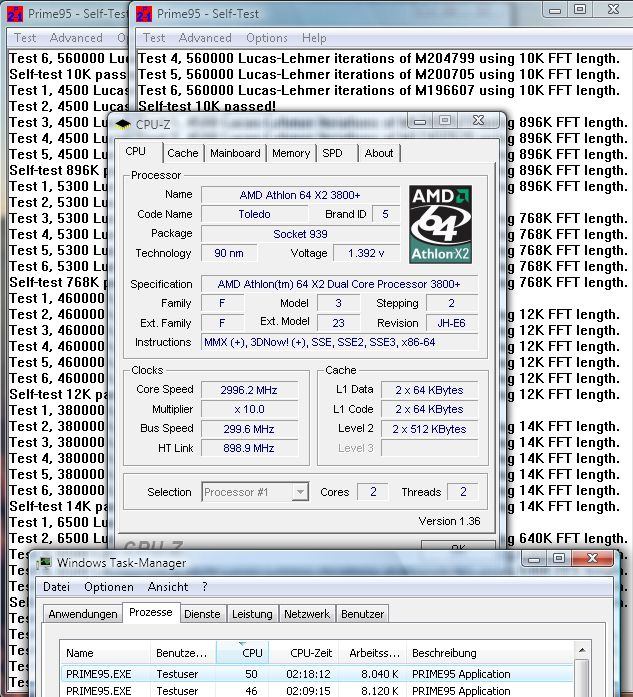Select PRIME95.EXE row with CPU 50

point(316,674)
